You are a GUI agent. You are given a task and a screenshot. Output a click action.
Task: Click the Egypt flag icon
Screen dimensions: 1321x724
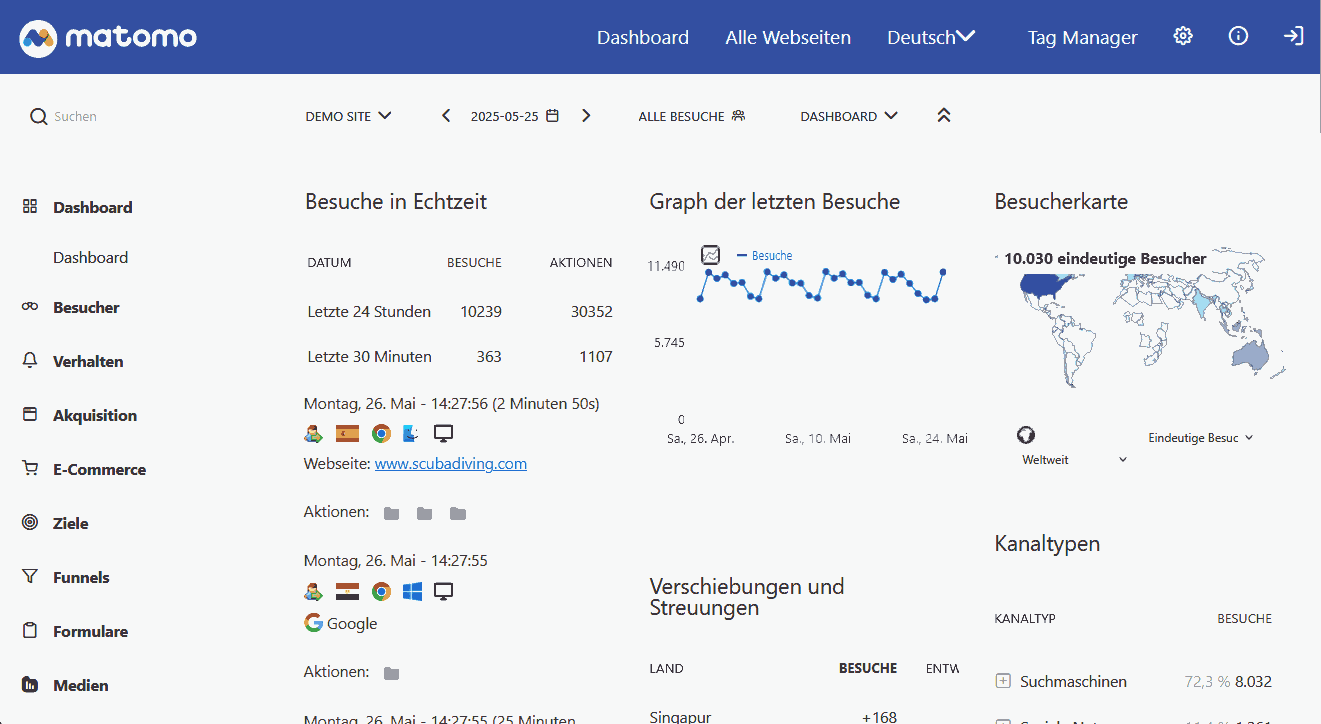[347, 591]
